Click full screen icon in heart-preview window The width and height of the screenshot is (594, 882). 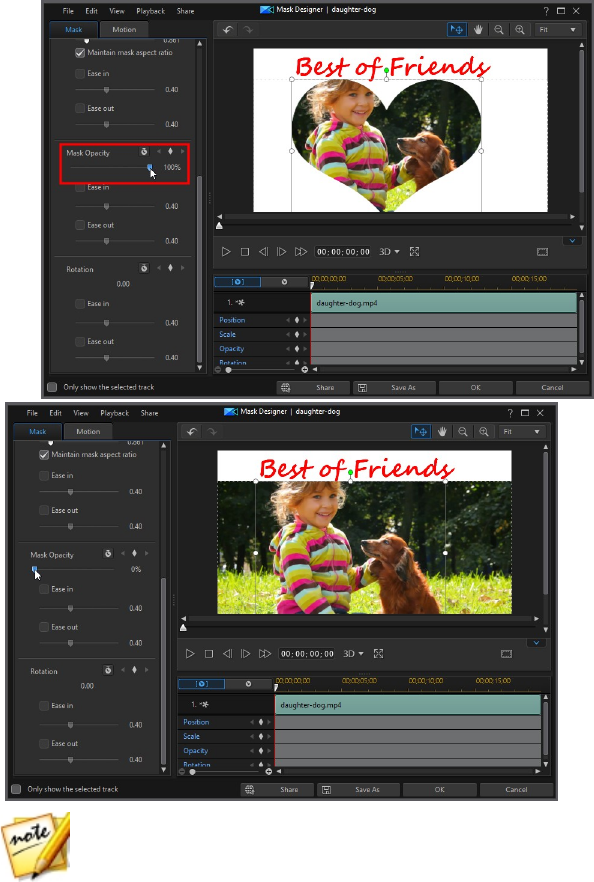(x=415, y=251)
